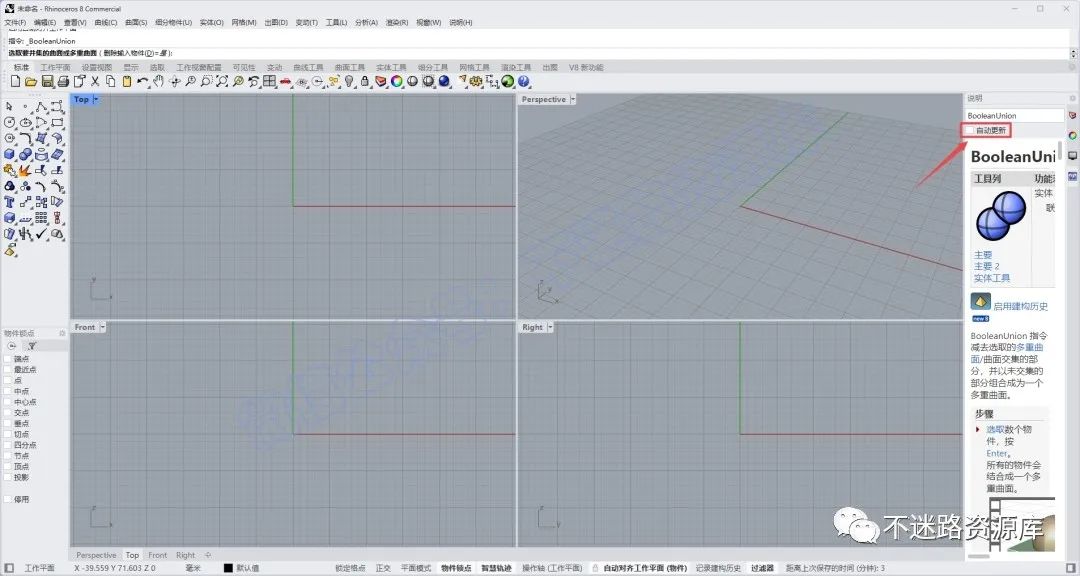
Task: Click the blue Help question mark icon
Action: [x=523, y=81]
